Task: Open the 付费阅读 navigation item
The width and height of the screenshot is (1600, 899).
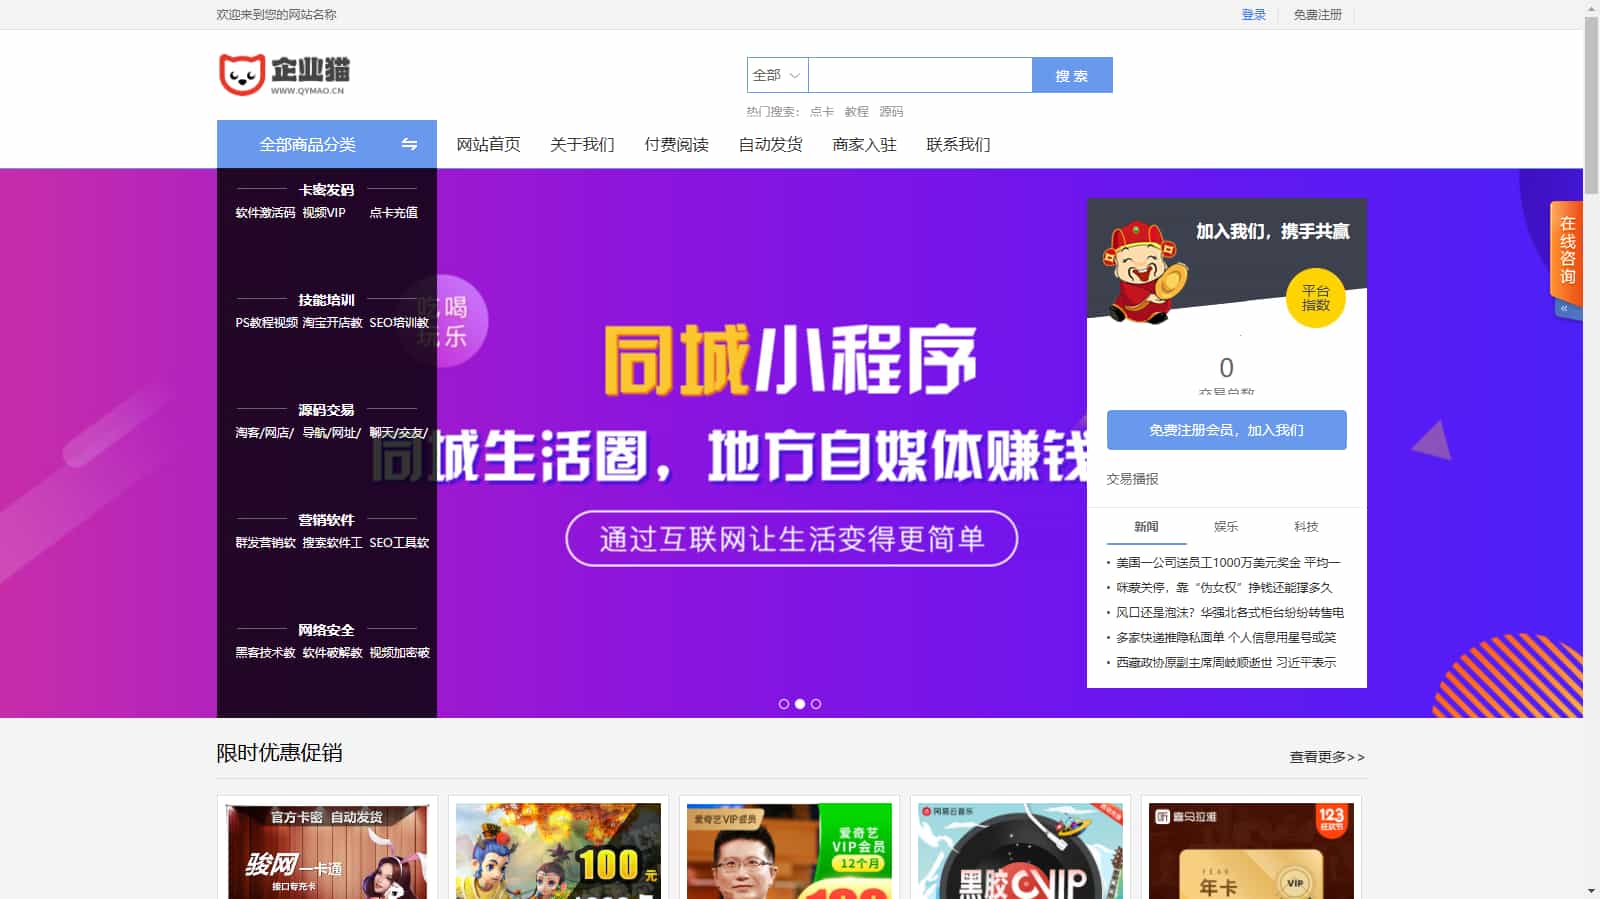Action: (x=676, y=144)
